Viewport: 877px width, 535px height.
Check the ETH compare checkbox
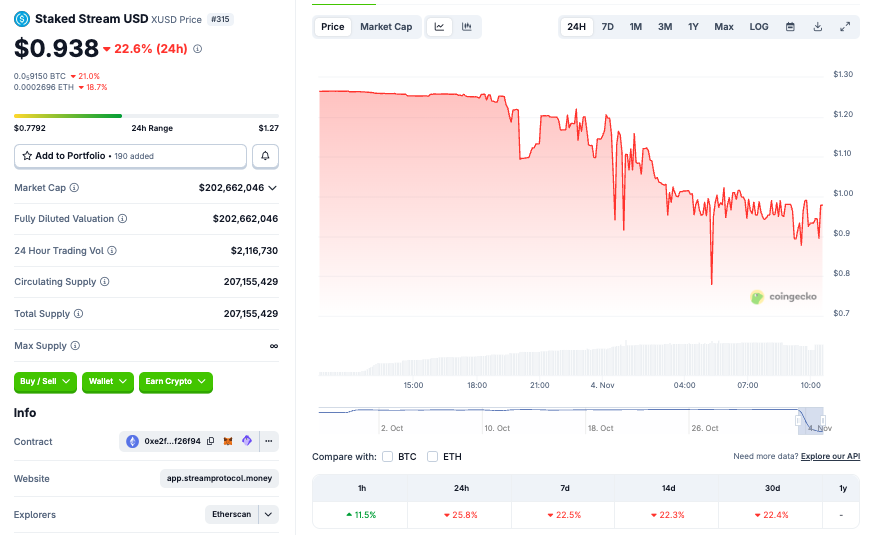click(x=433, y=457)
